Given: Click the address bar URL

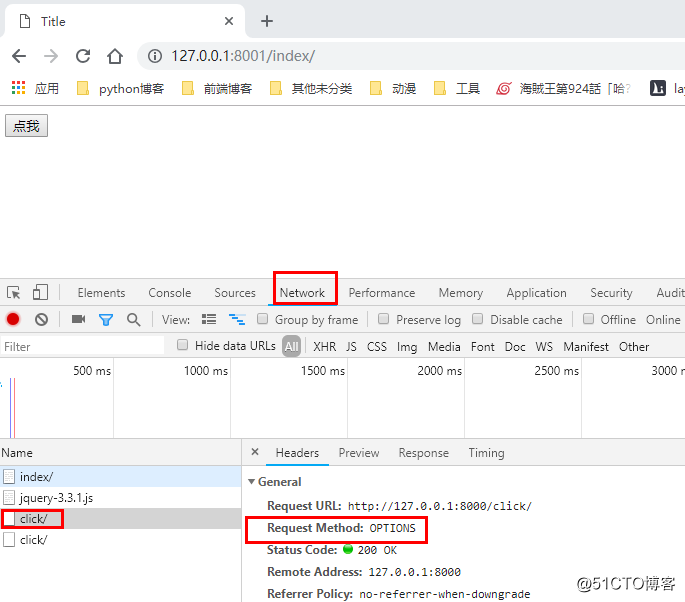Looking at the screenshot, I should pyautogui.click(x=243, y=56).
